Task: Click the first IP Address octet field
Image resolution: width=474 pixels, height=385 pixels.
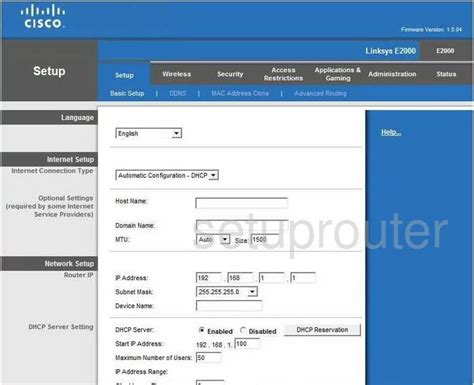Action: point(209,278)
